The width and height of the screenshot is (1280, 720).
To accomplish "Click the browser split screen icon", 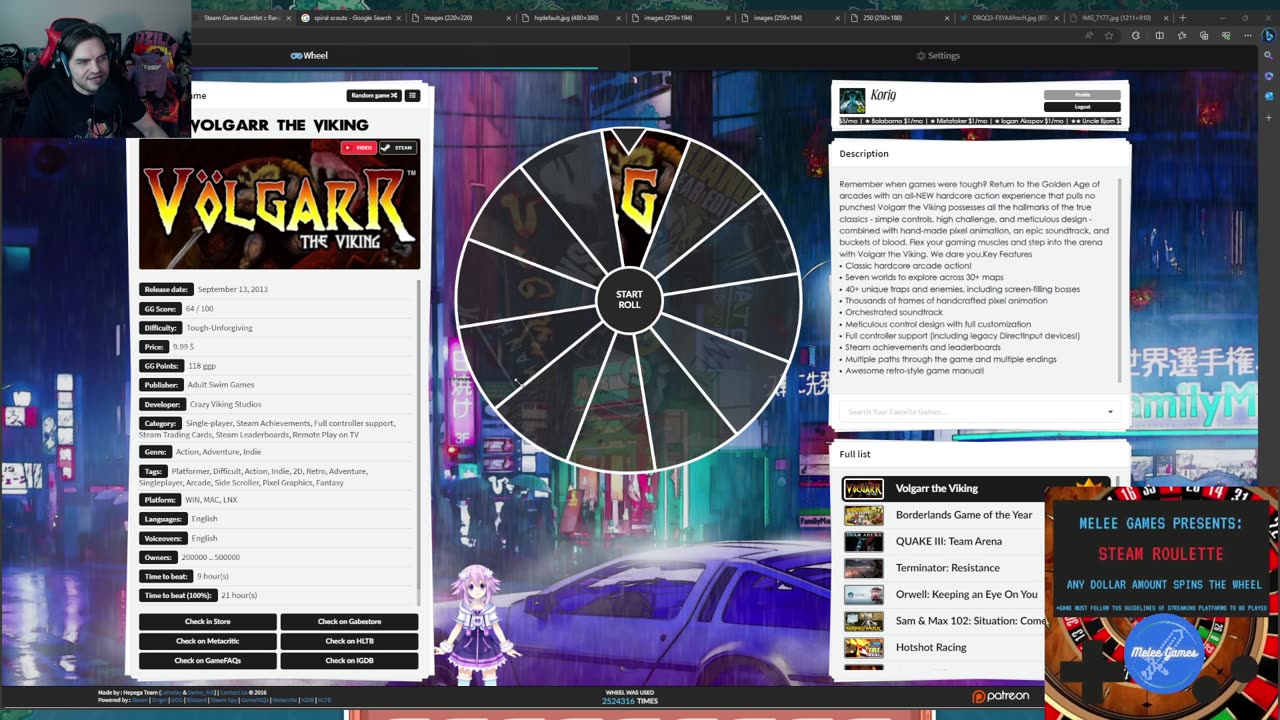I will click(1159, 36).
